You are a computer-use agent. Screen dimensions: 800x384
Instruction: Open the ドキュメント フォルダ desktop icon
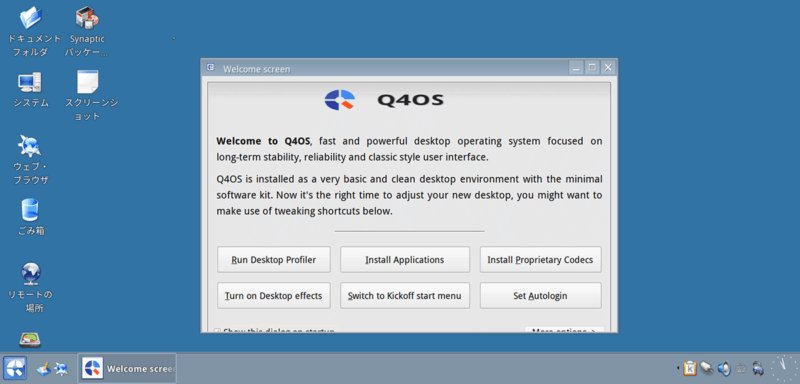(x=31, y=32)
